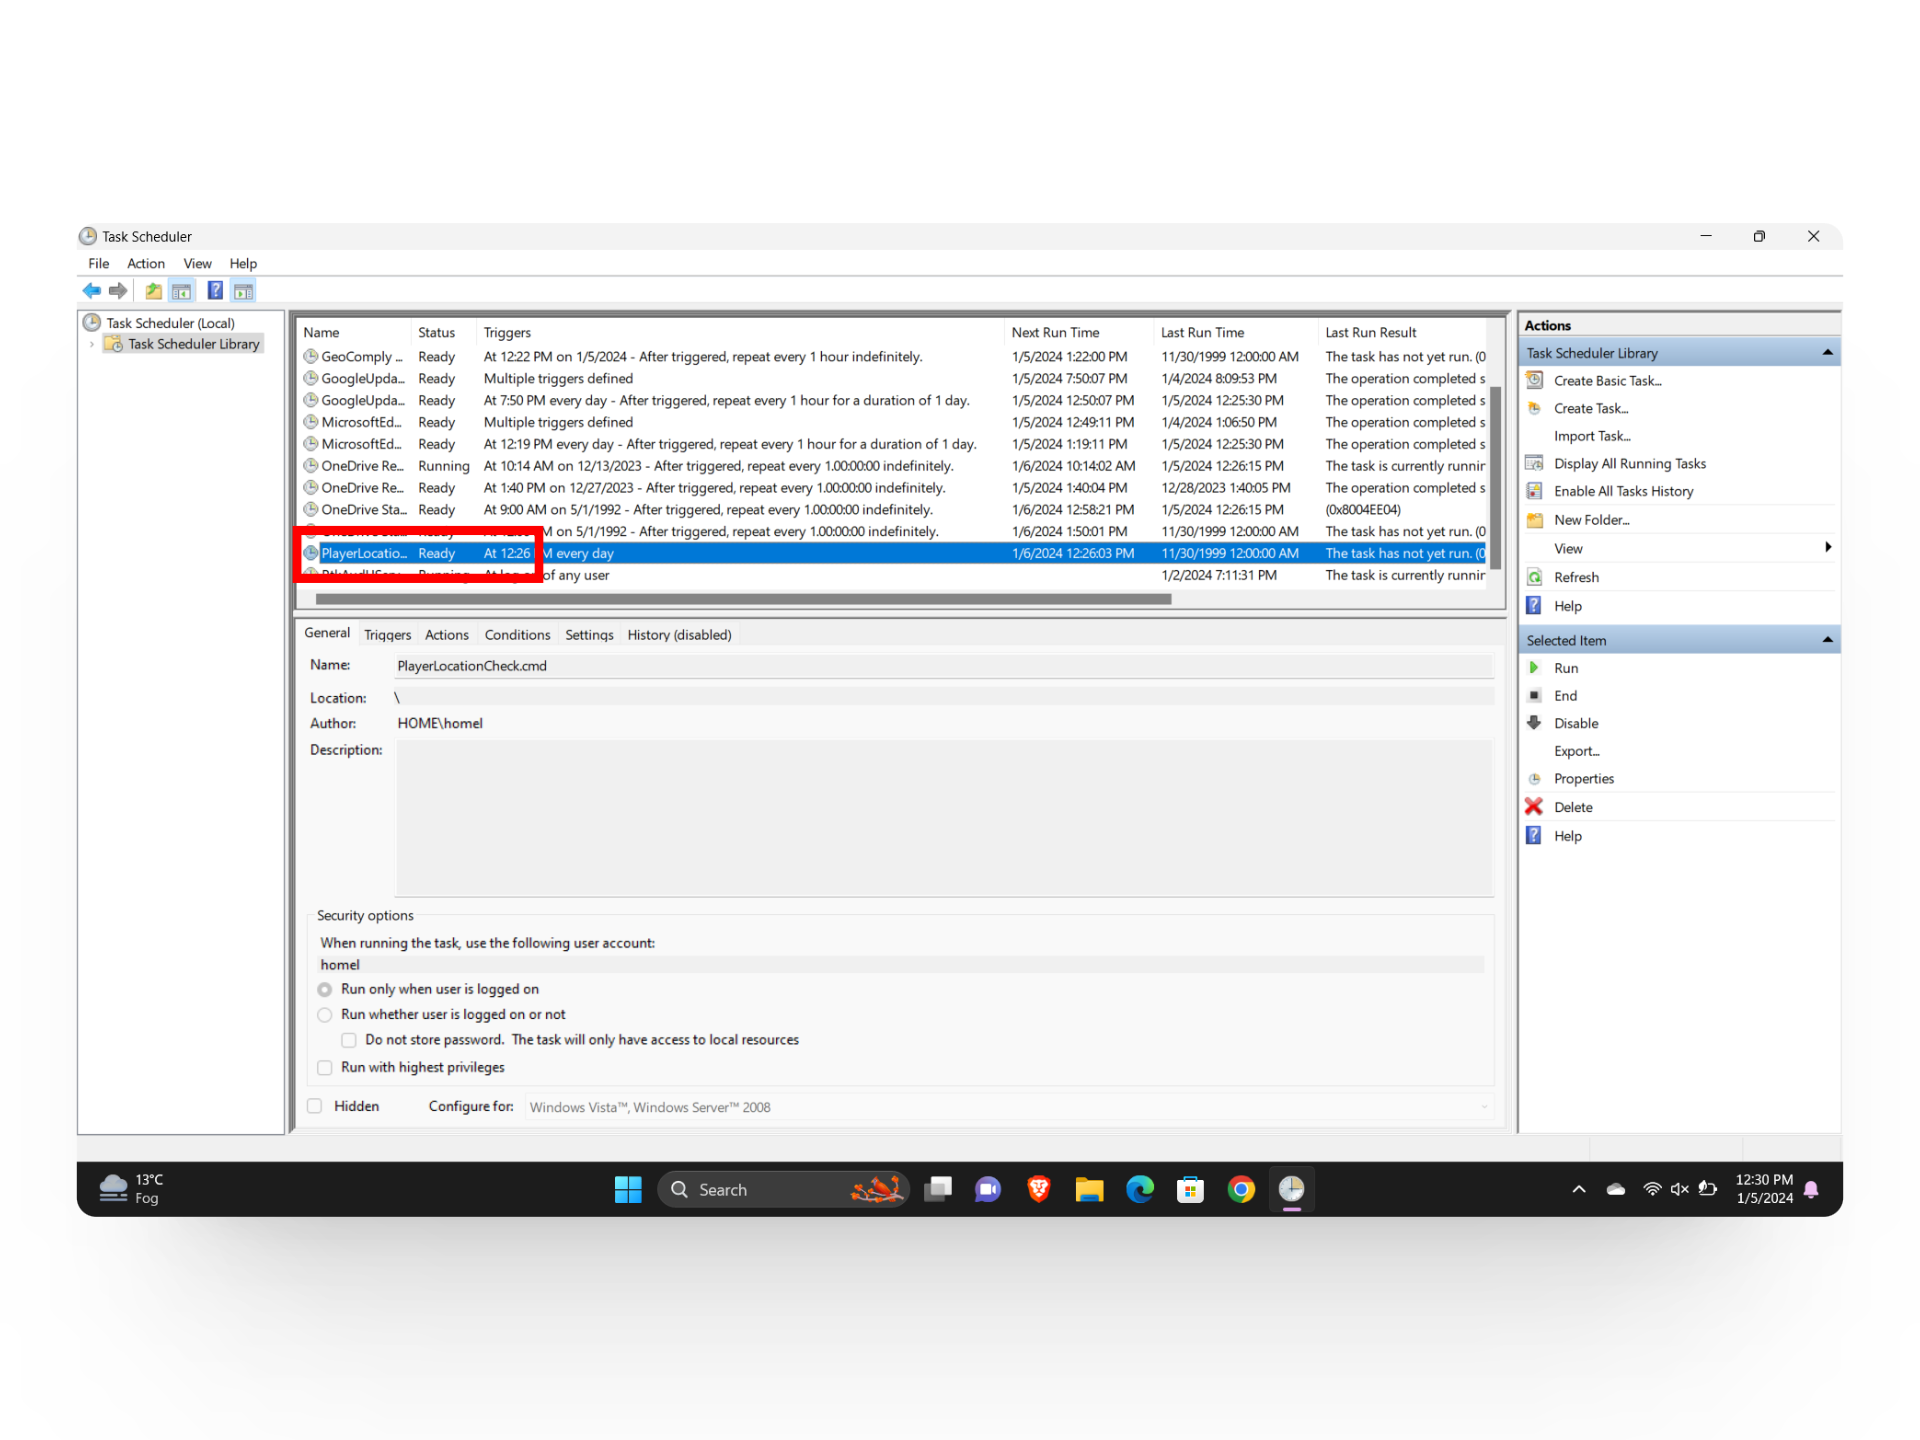Click Enable All Tasks History

(x=1623, y=491)
